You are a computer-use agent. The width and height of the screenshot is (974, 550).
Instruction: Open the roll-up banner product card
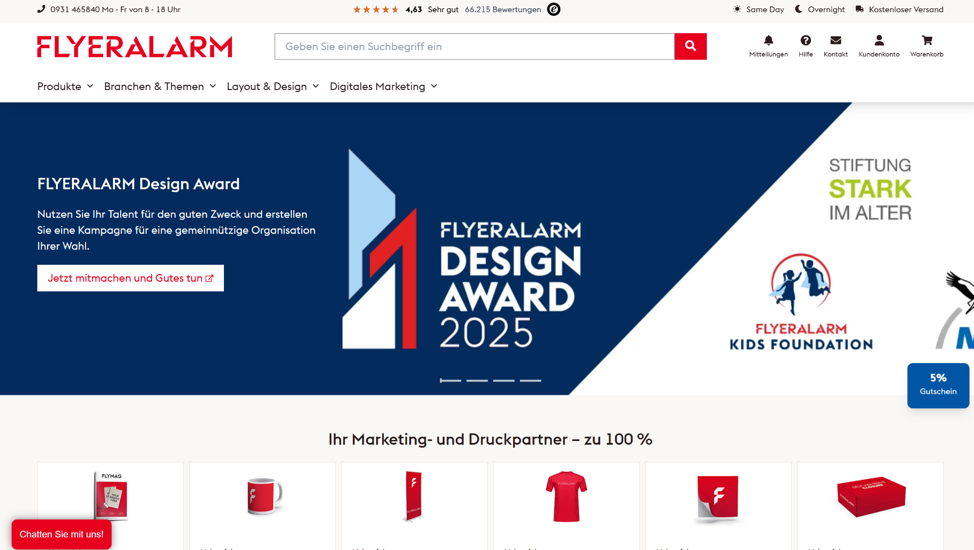(414, 506)
